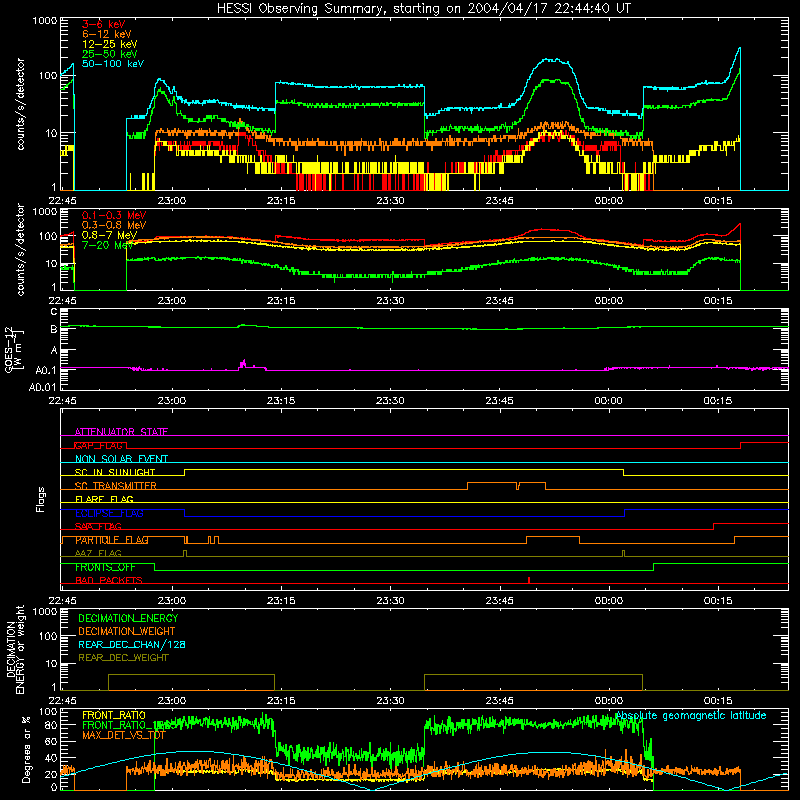The width and height of the screenshot is (800, 800).
Task: Click the ECLIPSE_FLAG label
Action: pyautogui.click(x=109, y=513)
